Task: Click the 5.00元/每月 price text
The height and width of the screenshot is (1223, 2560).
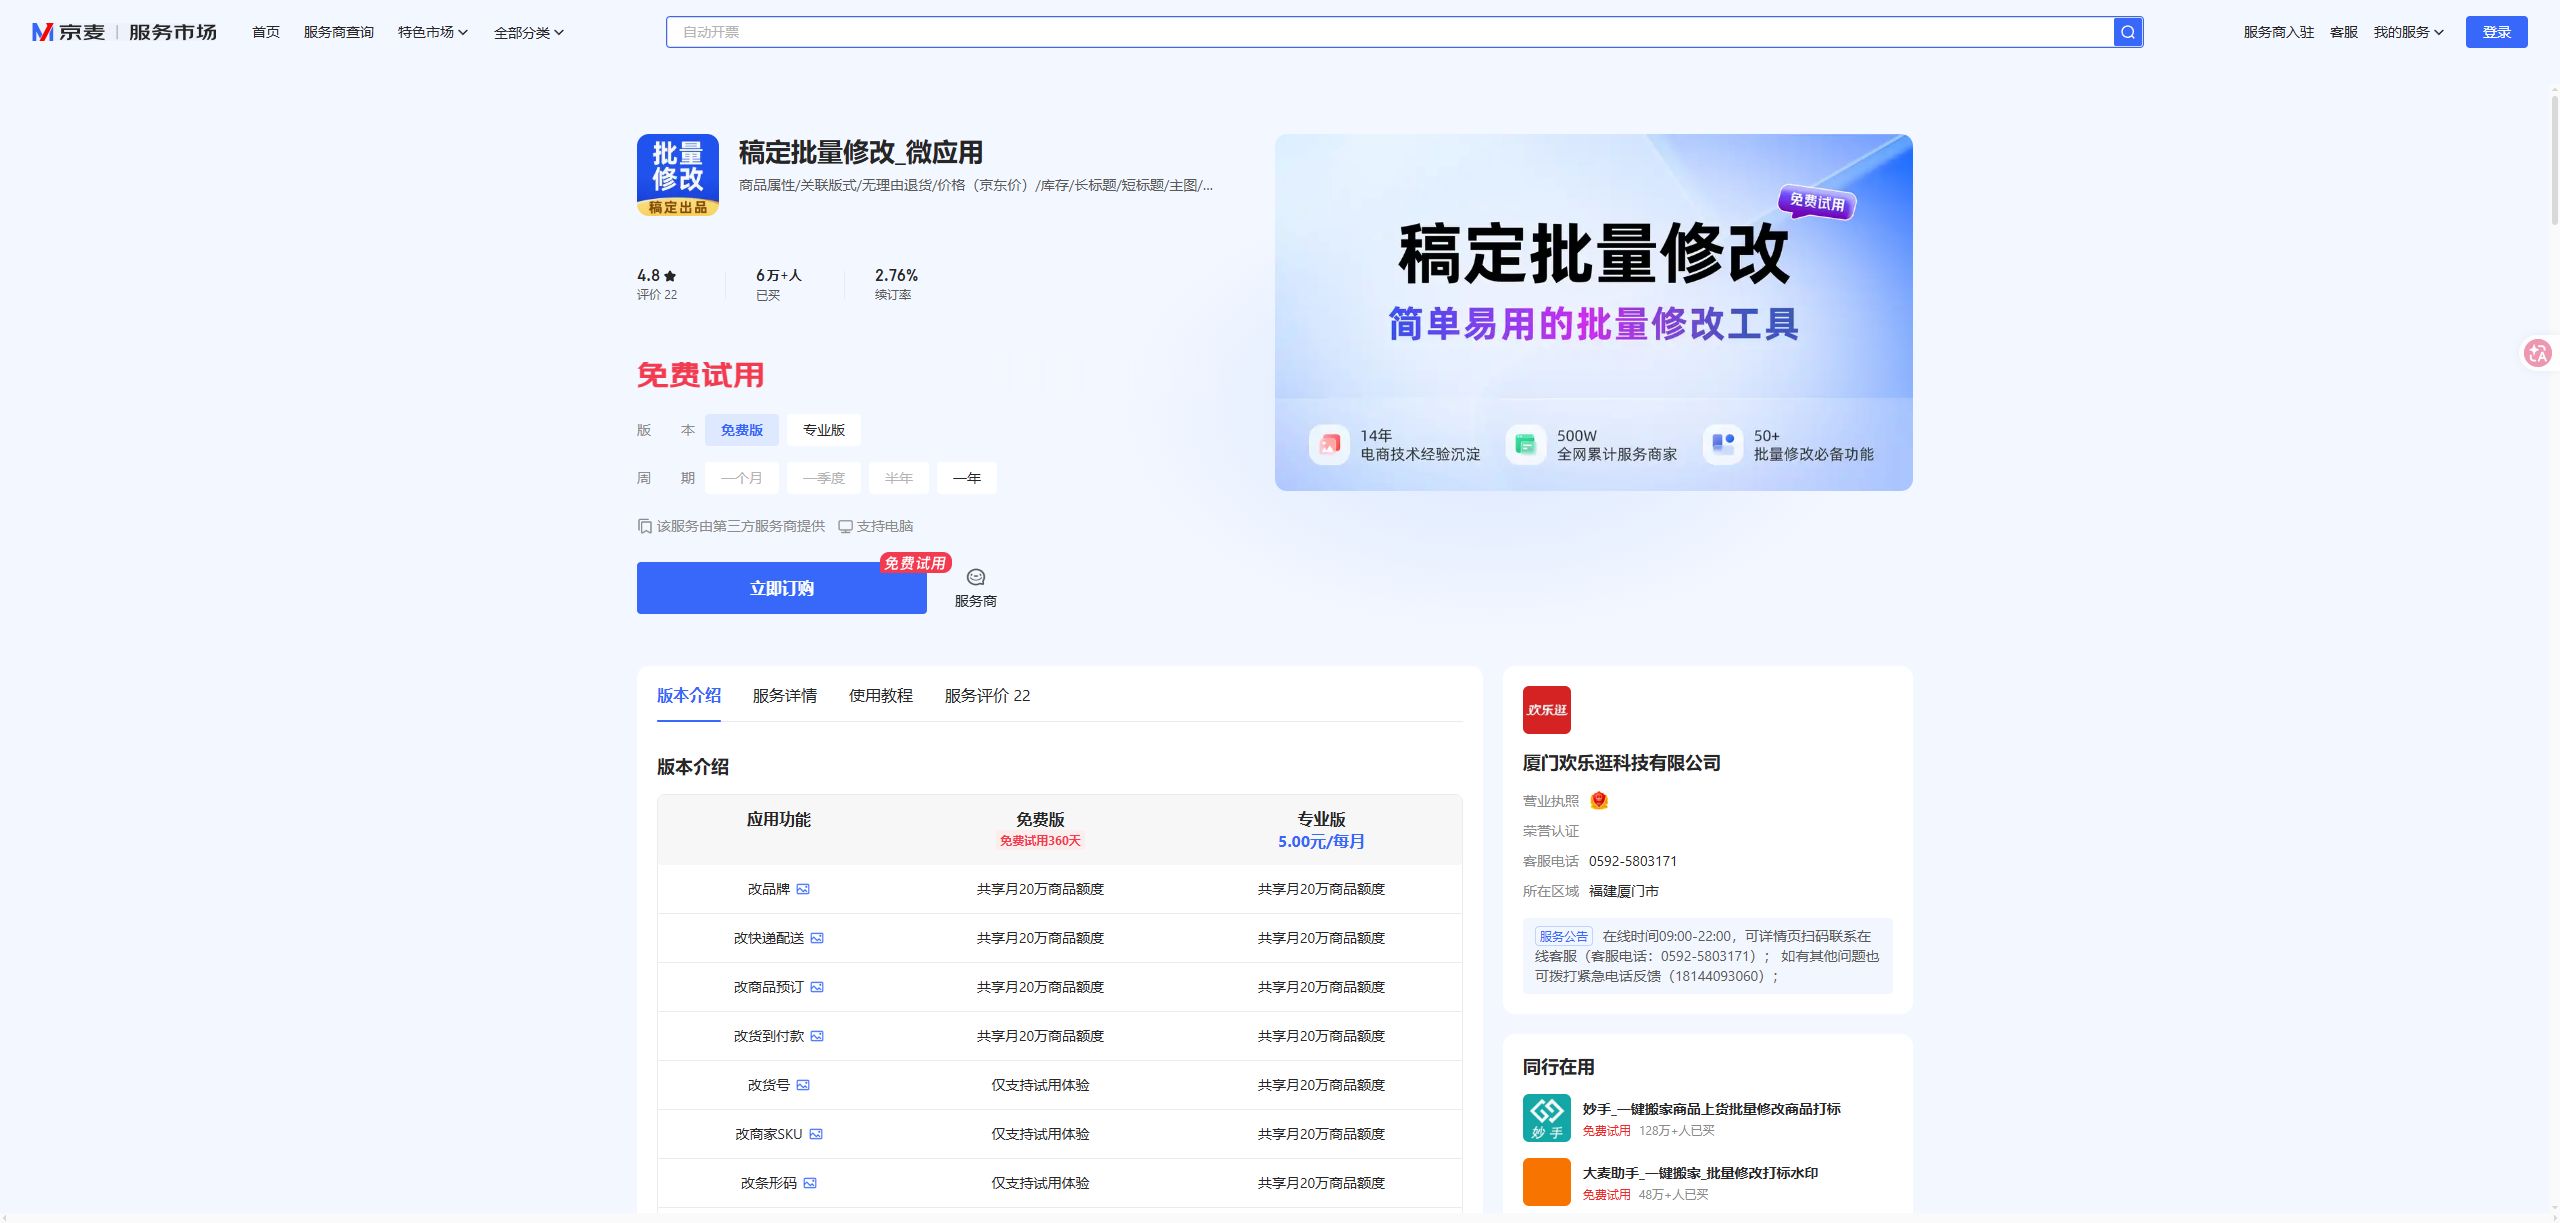Action: tap(1321, 842)
